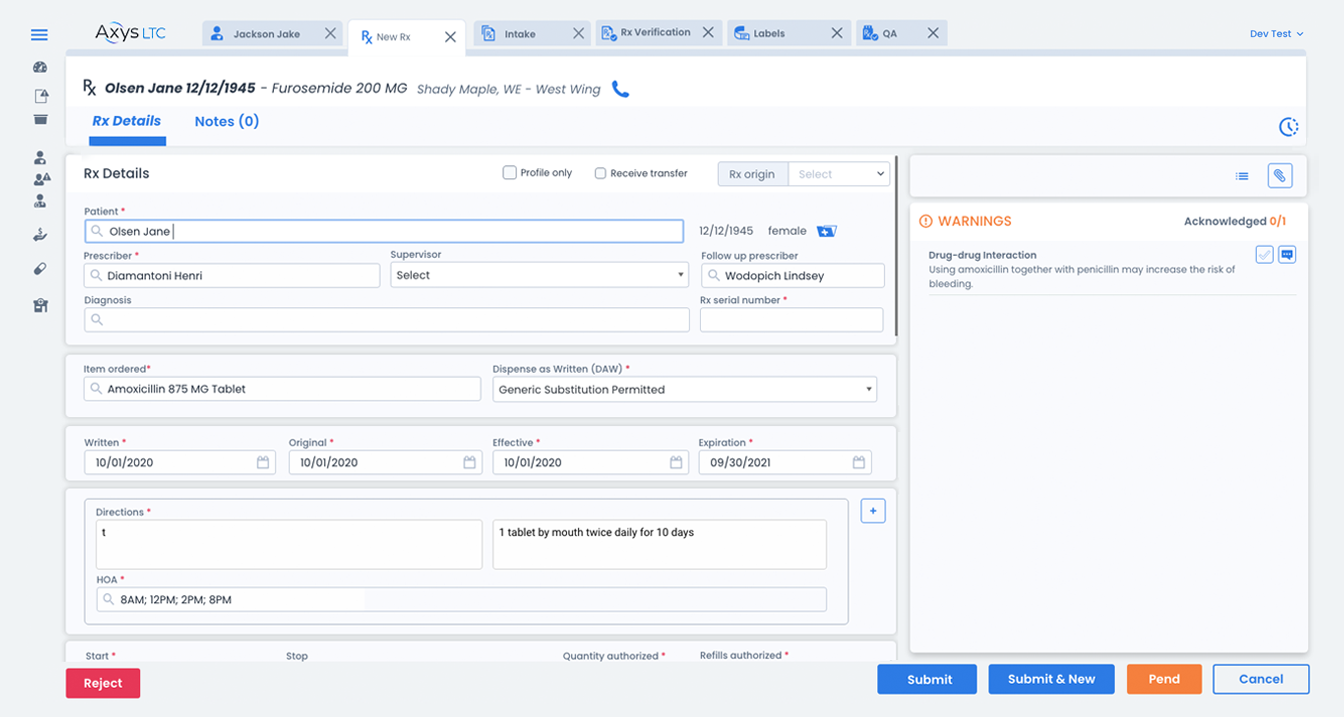Click the Item ordered field with Amoxicillin

(x=283, y=389)
